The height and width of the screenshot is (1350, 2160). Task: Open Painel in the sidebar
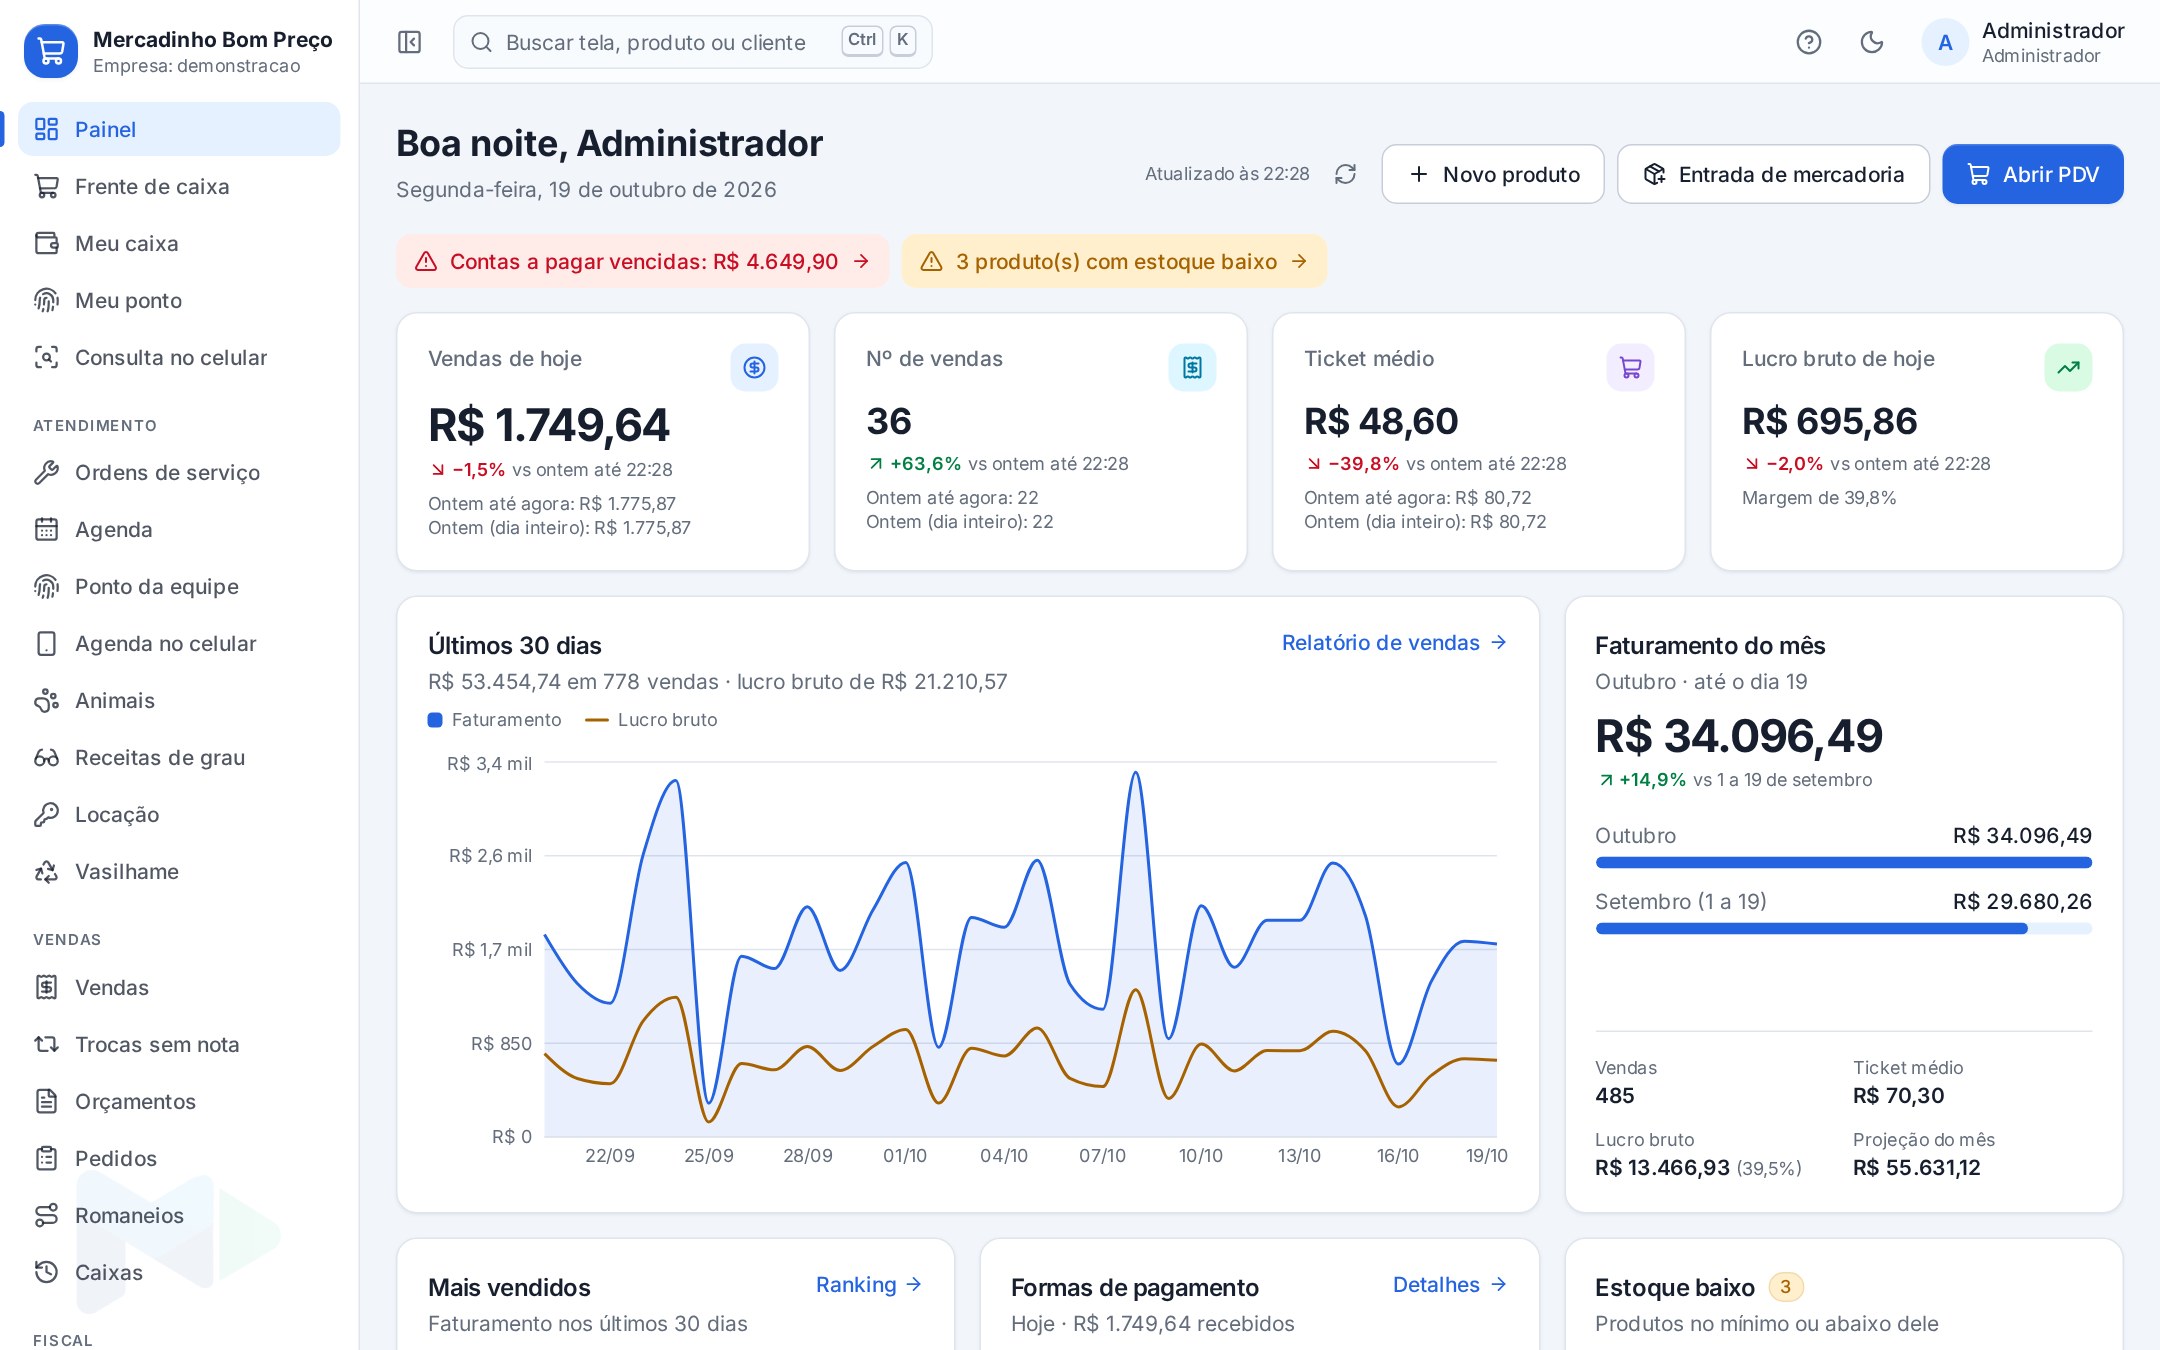click(179, 129)
